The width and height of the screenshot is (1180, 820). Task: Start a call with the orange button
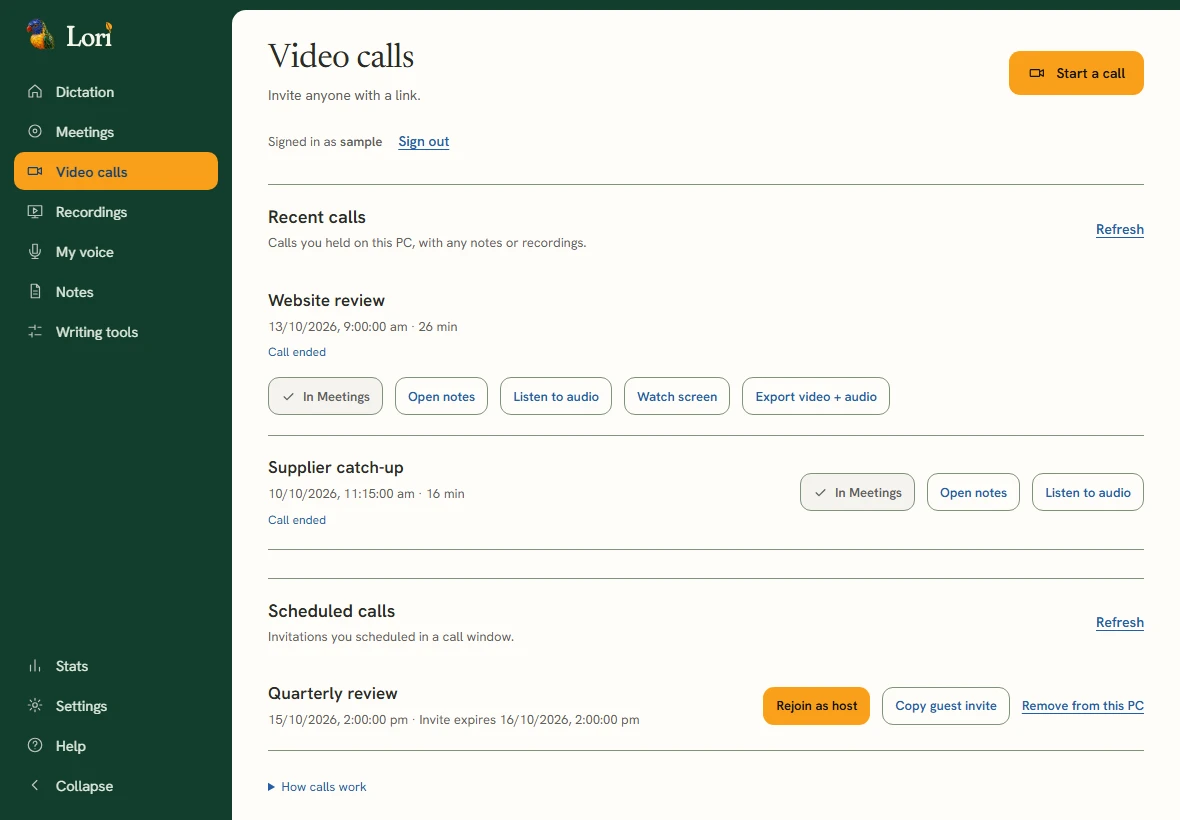tap(1076, 73)
